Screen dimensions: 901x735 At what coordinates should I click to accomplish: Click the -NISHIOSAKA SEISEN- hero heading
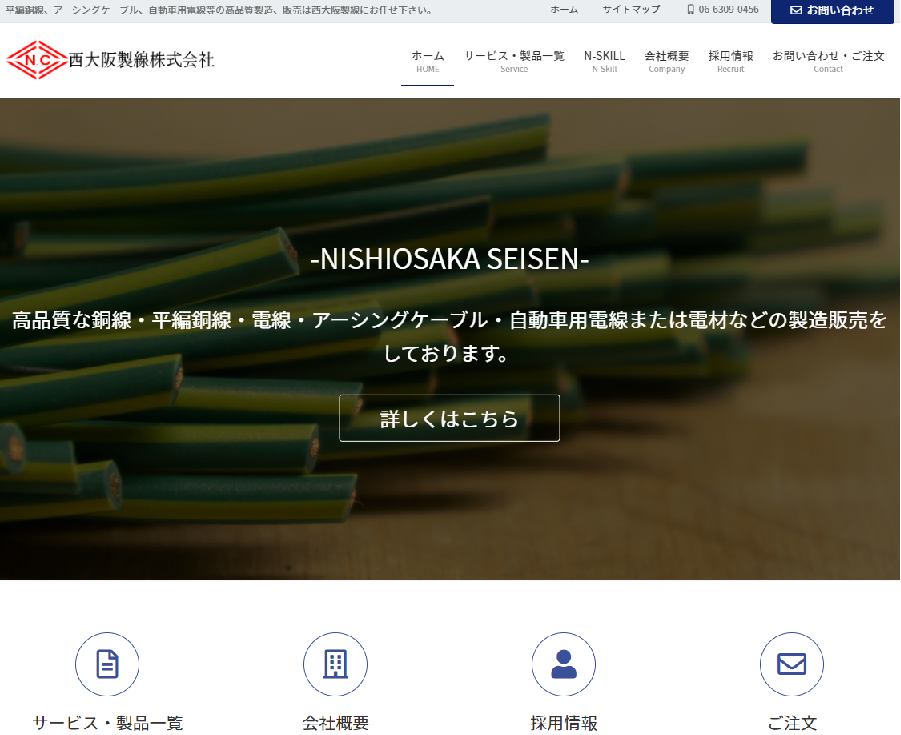coord(449,259)
